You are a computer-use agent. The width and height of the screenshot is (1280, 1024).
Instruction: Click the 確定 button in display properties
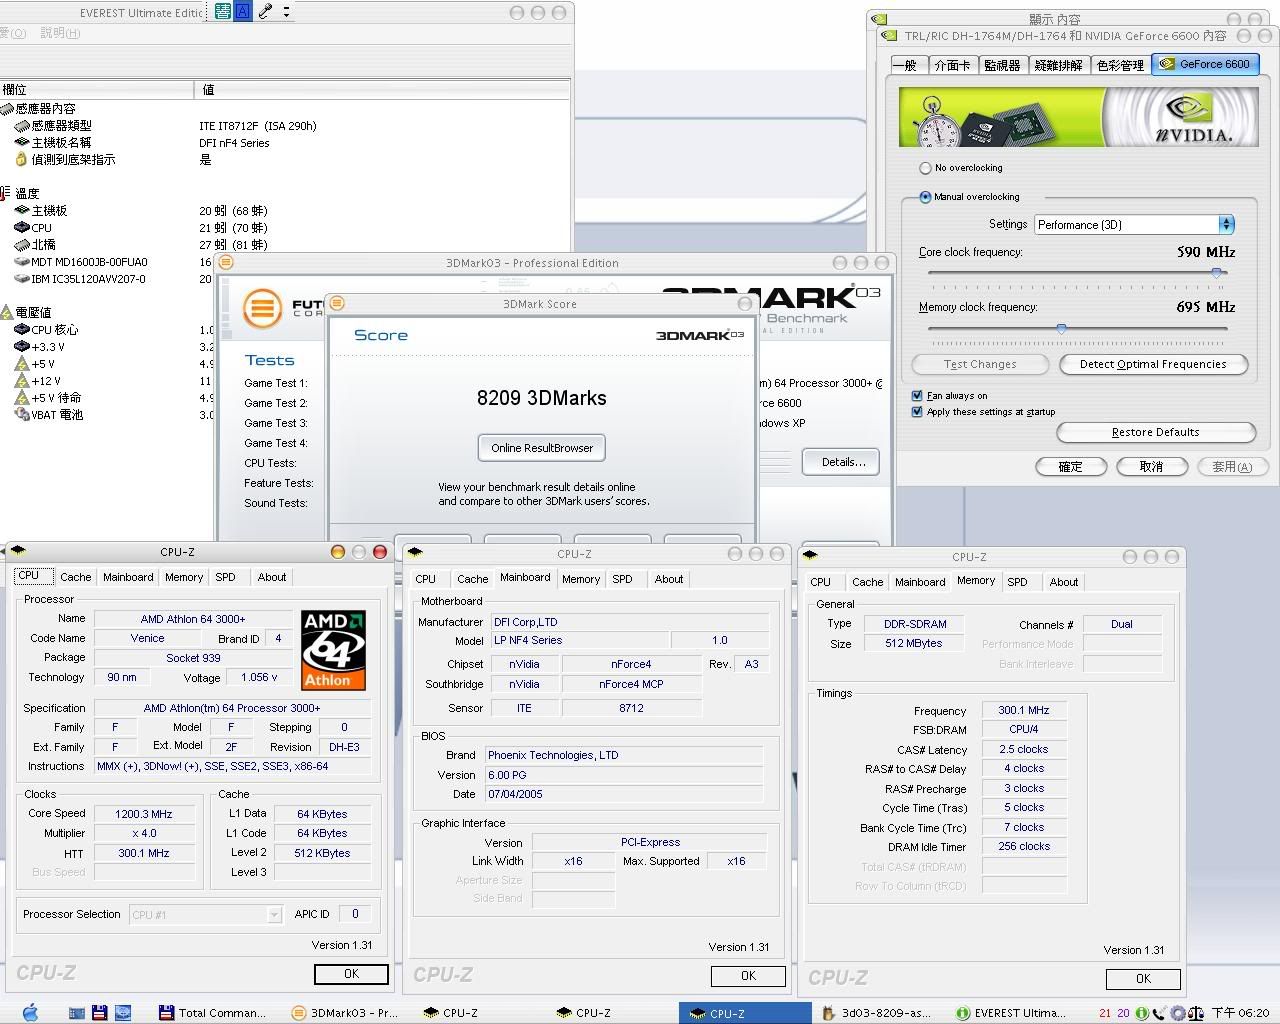tap(1070, 466)
